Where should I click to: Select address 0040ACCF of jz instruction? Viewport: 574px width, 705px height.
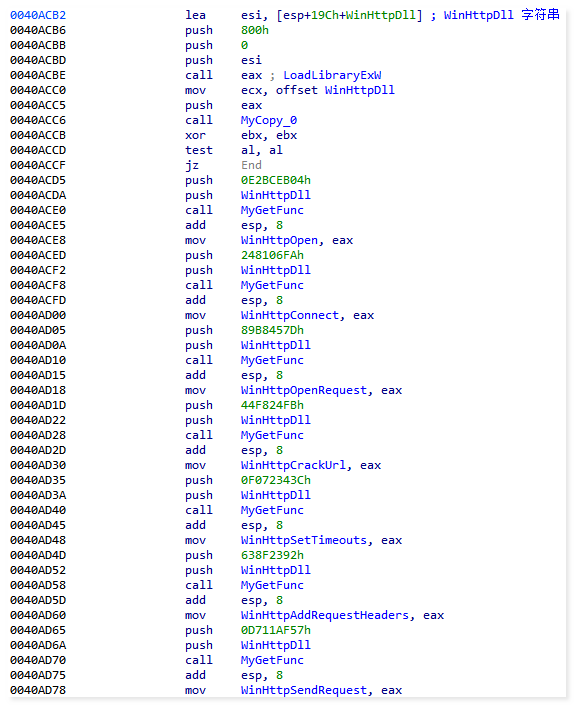(38, 165)
